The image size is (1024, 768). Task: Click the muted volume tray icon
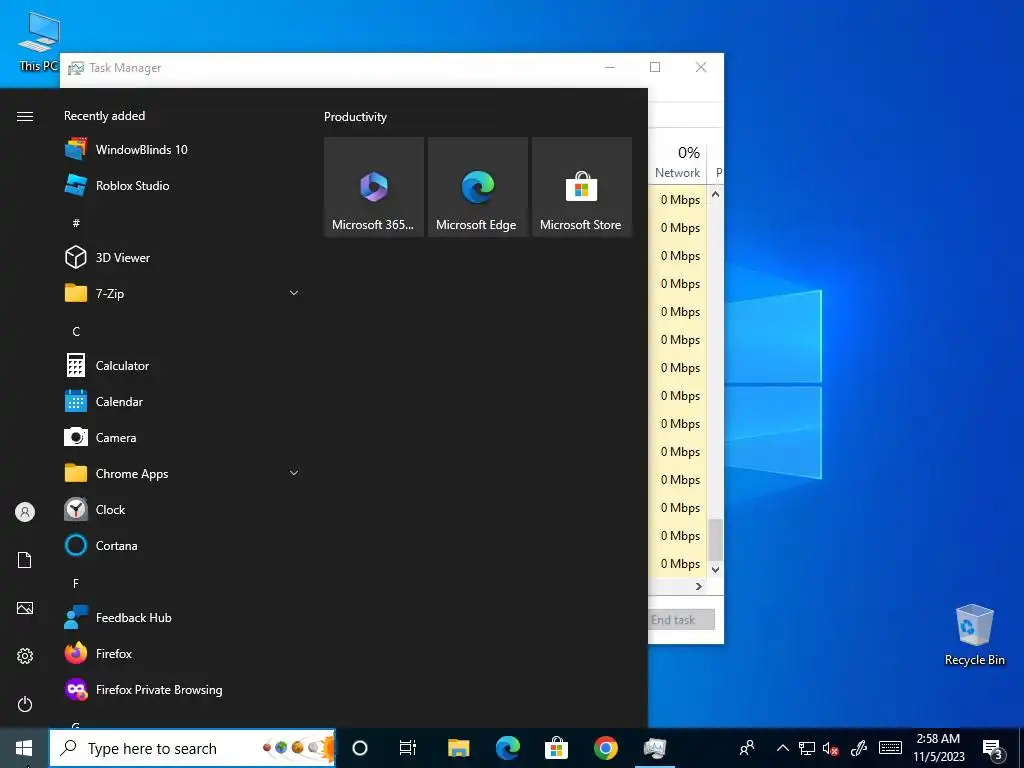[x=831, y=748]
